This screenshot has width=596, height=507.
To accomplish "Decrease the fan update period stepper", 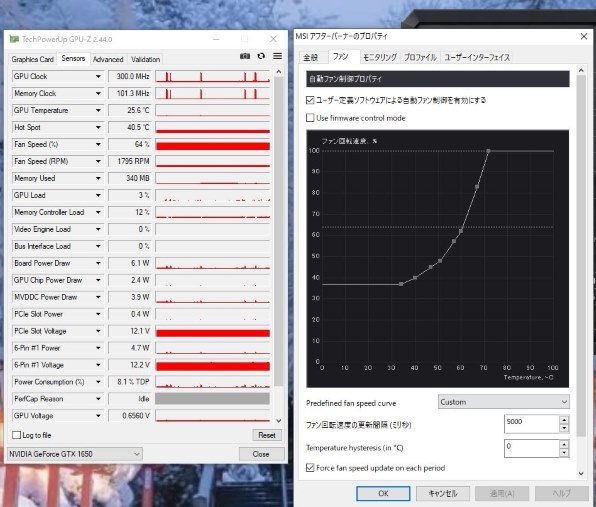I will [564, 428].
